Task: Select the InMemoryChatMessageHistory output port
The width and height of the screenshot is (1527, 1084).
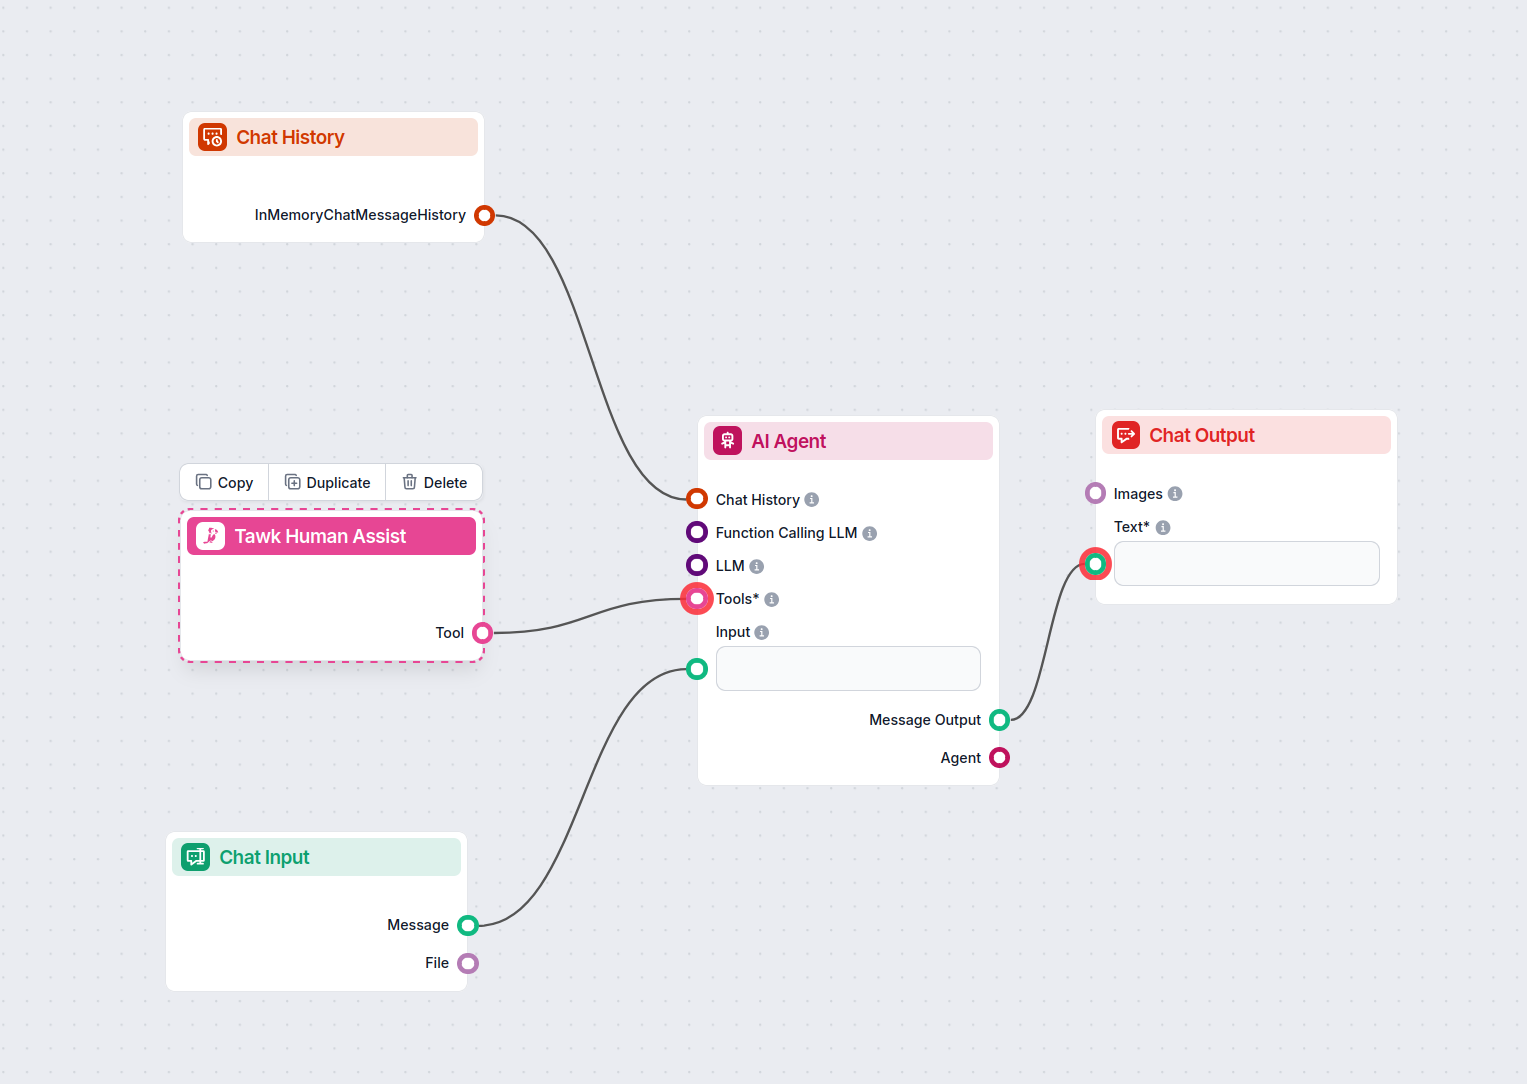Action: [x=484, y=215]
